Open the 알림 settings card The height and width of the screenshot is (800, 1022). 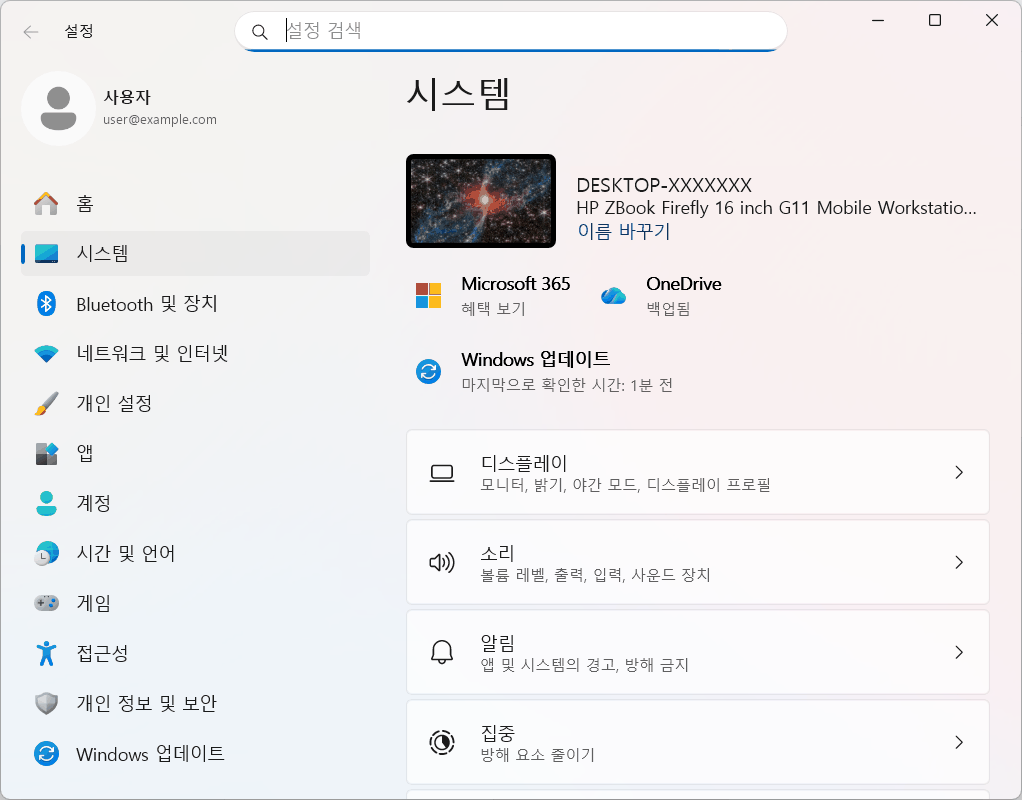click(x=697, y=652)
